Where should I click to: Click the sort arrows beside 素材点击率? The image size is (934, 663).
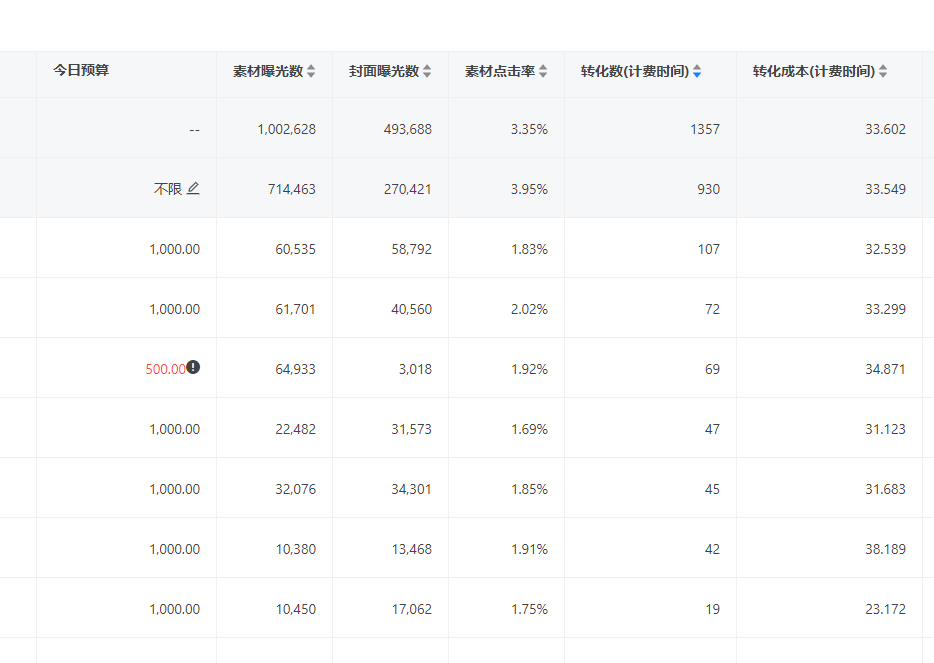(543, 72)
